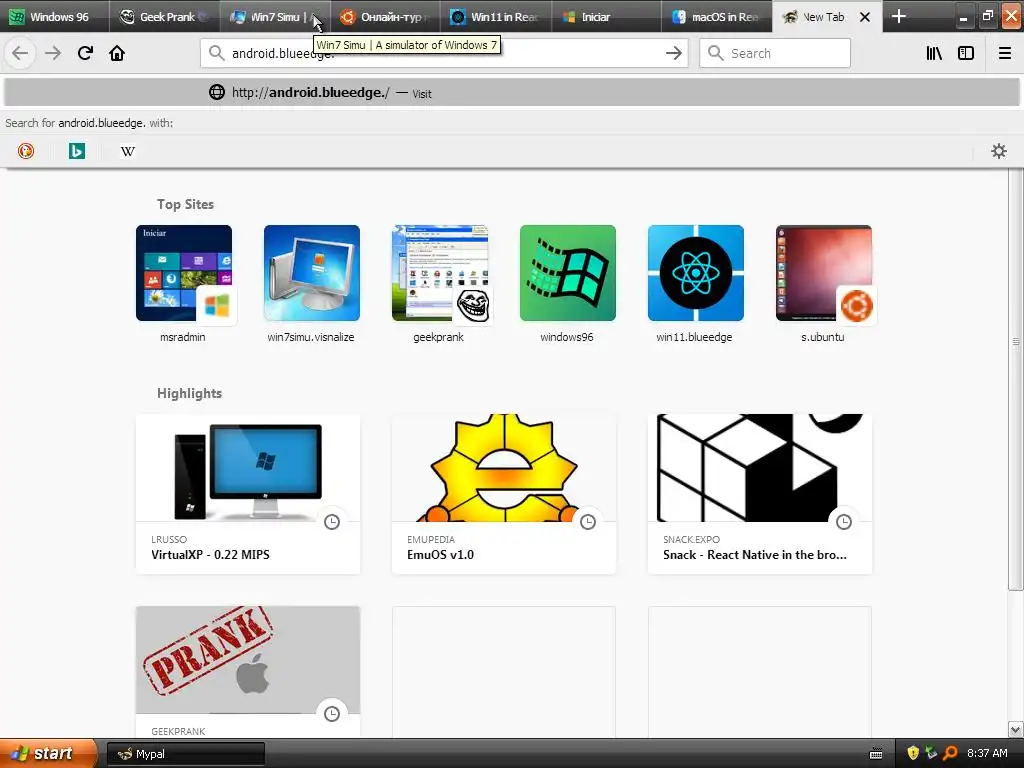1024x768 pixels.
Task: Switch to the Windows 96 tab
Action: [55, 16]
